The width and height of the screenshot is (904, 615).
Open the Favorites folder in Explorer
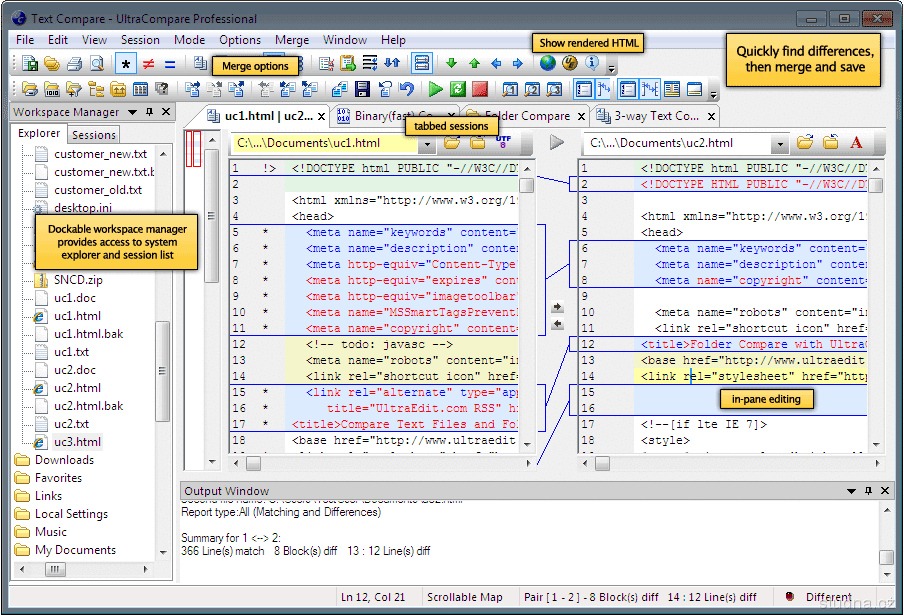(x=58, y=478)
